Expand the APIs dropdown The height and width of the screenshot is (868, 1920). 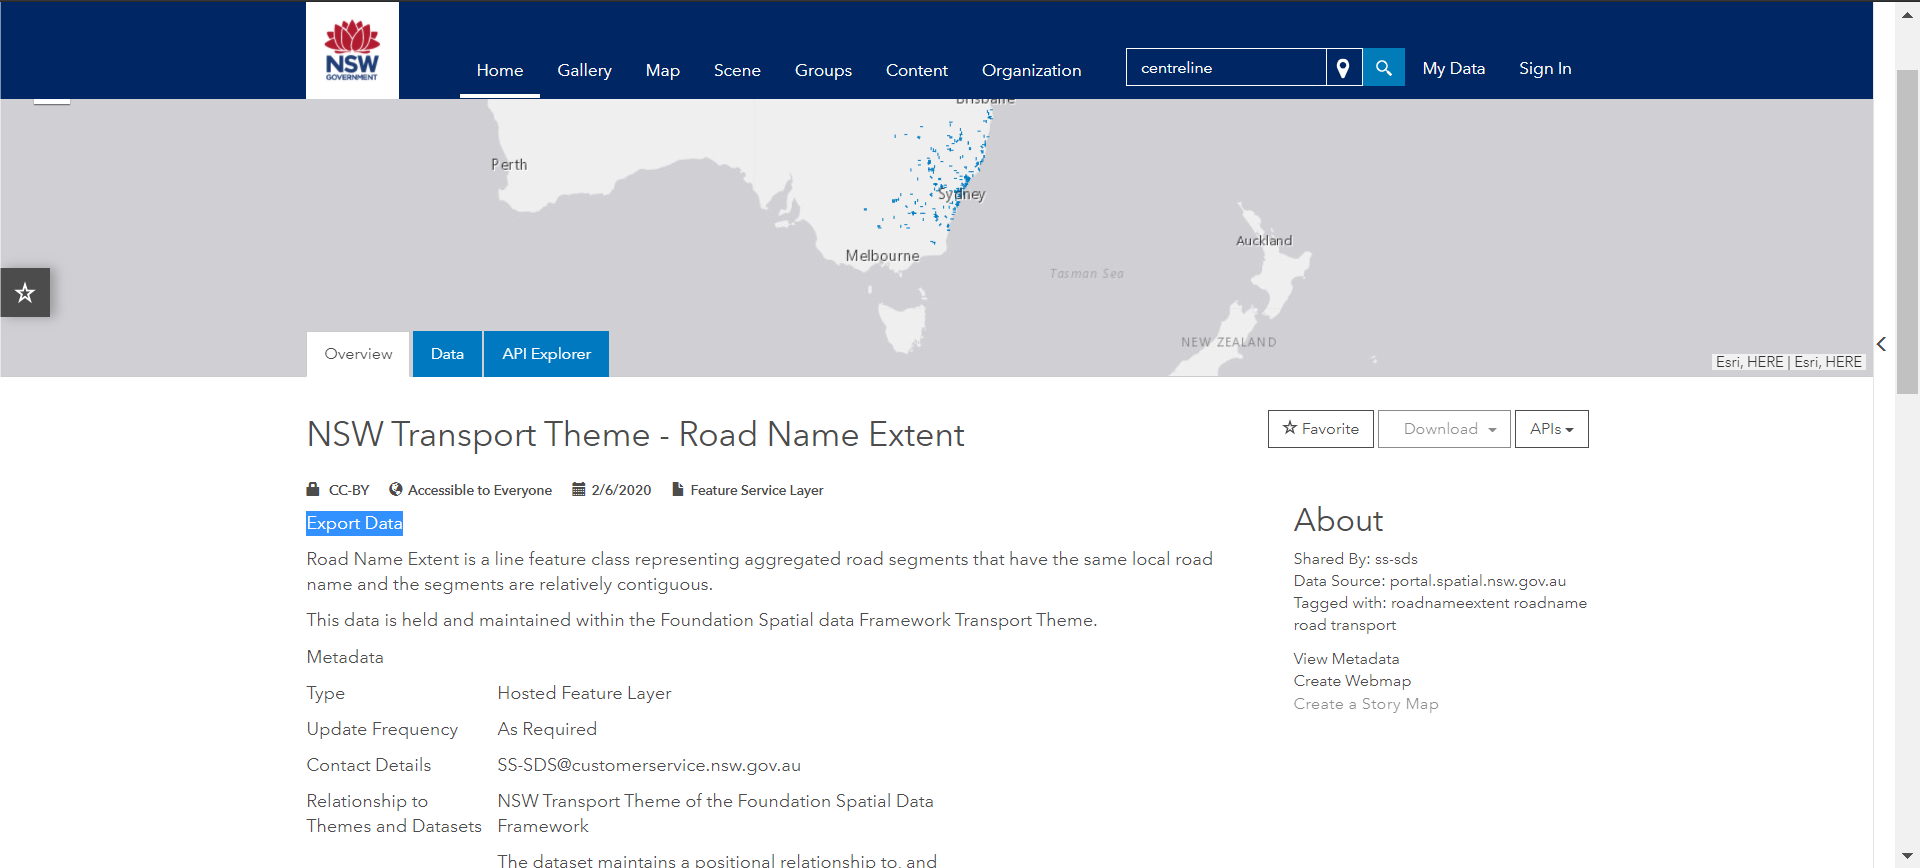(1551, 429)
